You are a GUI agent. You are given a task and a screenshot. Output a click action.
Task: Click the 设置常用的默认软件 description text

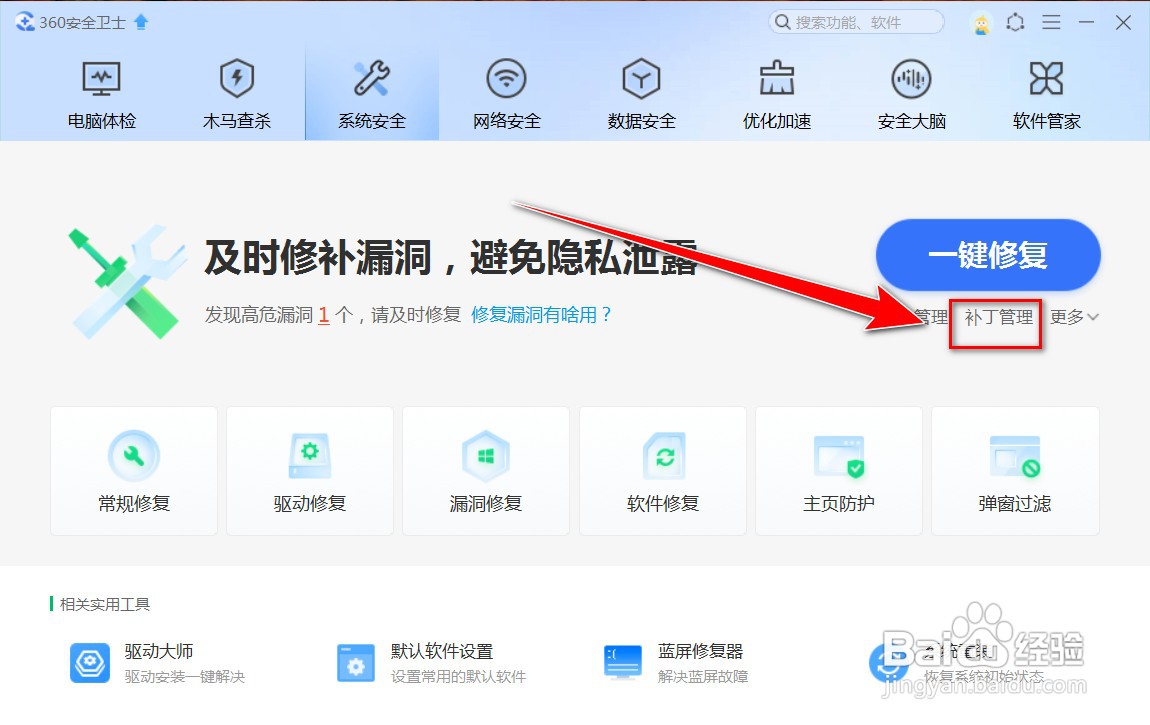tap(458, 677)
